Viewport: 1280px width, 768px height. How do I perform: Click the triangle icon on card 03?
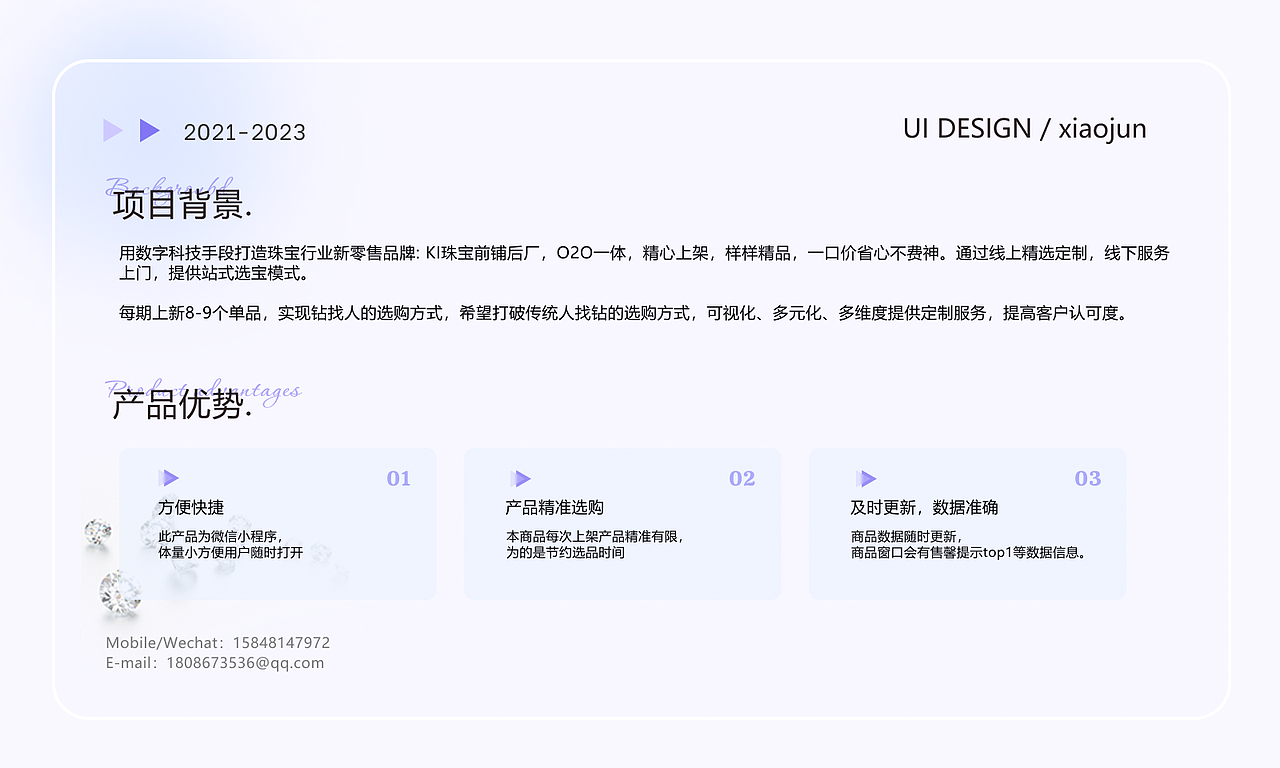click(866, 478)
